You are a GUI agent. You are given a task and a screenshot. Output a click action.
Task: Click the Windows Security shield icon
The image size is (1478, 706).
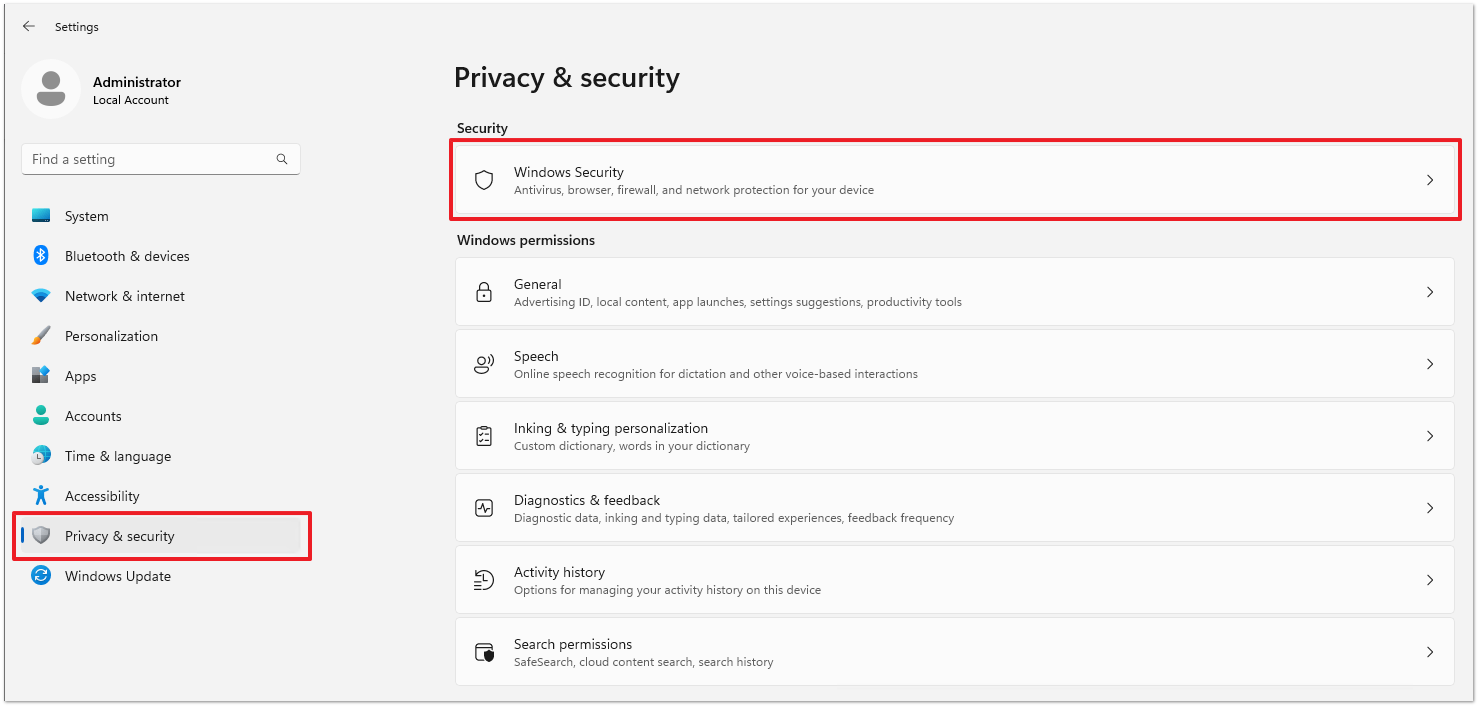(x=484, y=180)
